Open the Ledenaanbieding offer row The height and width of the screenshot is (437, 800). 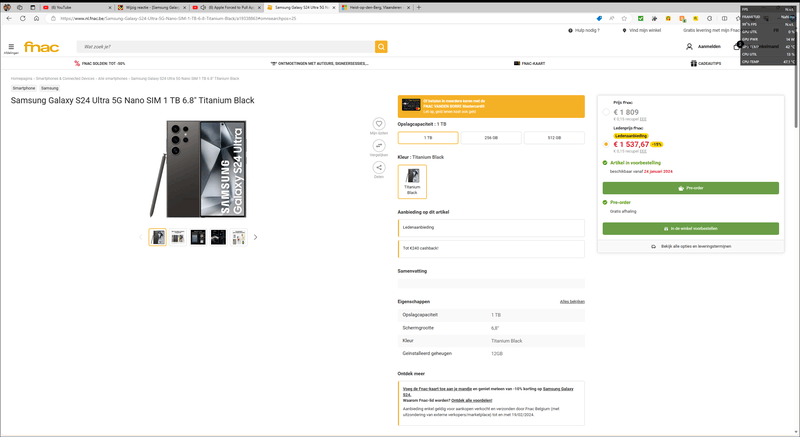[491, 227]
